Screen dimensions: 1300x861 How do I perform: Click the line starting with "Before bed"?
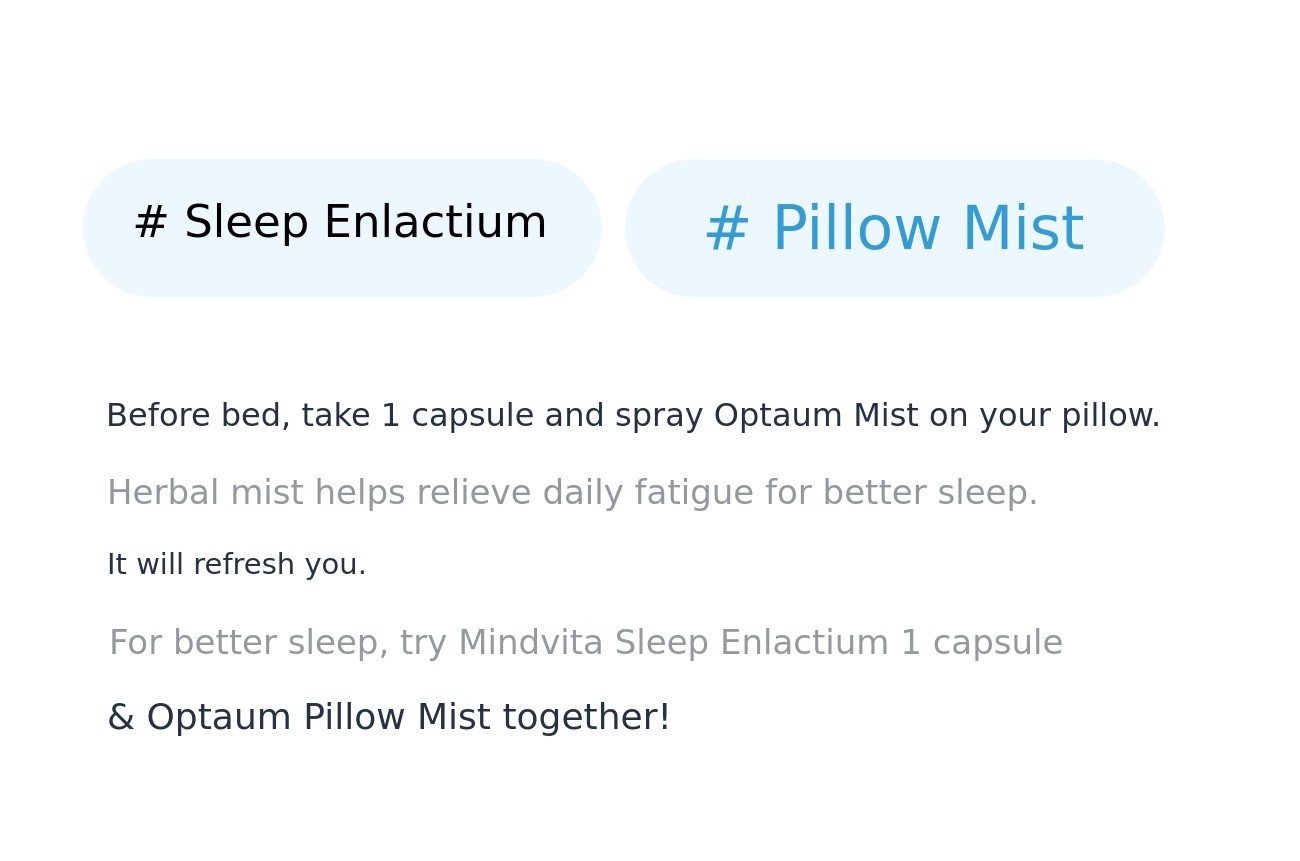(x=632, y=415)
